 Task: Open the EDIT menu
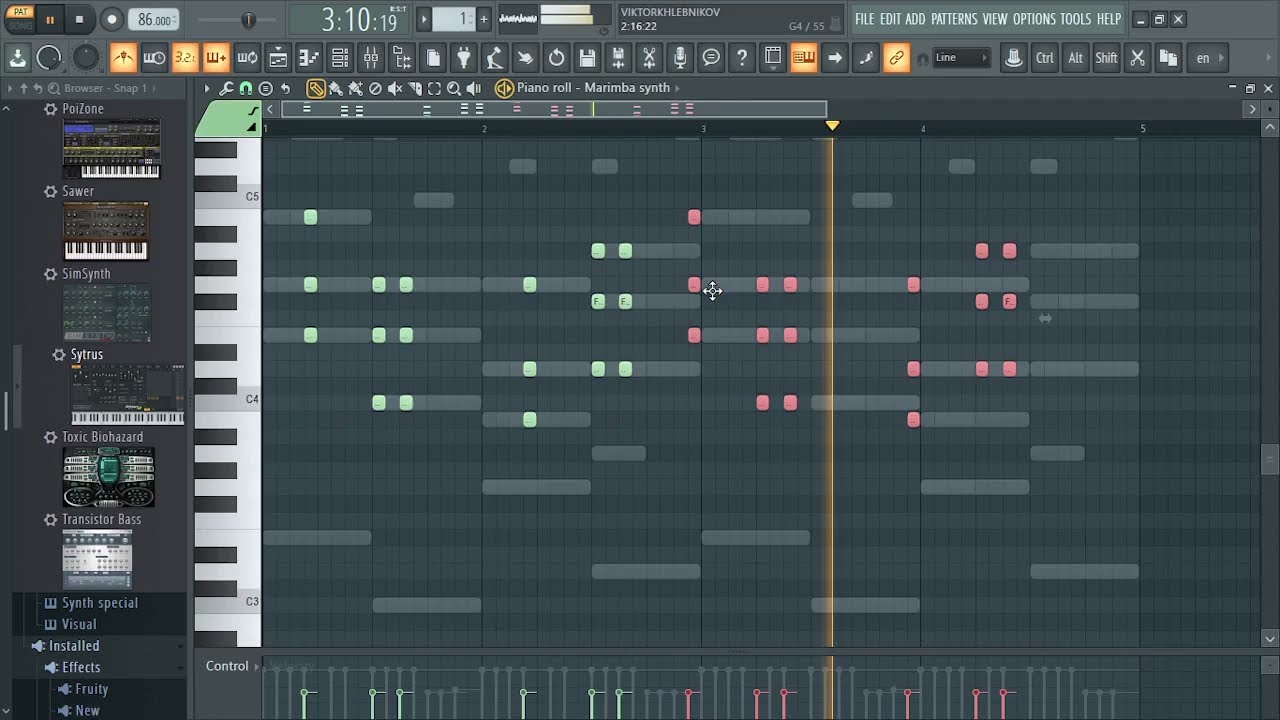(890, 19)
